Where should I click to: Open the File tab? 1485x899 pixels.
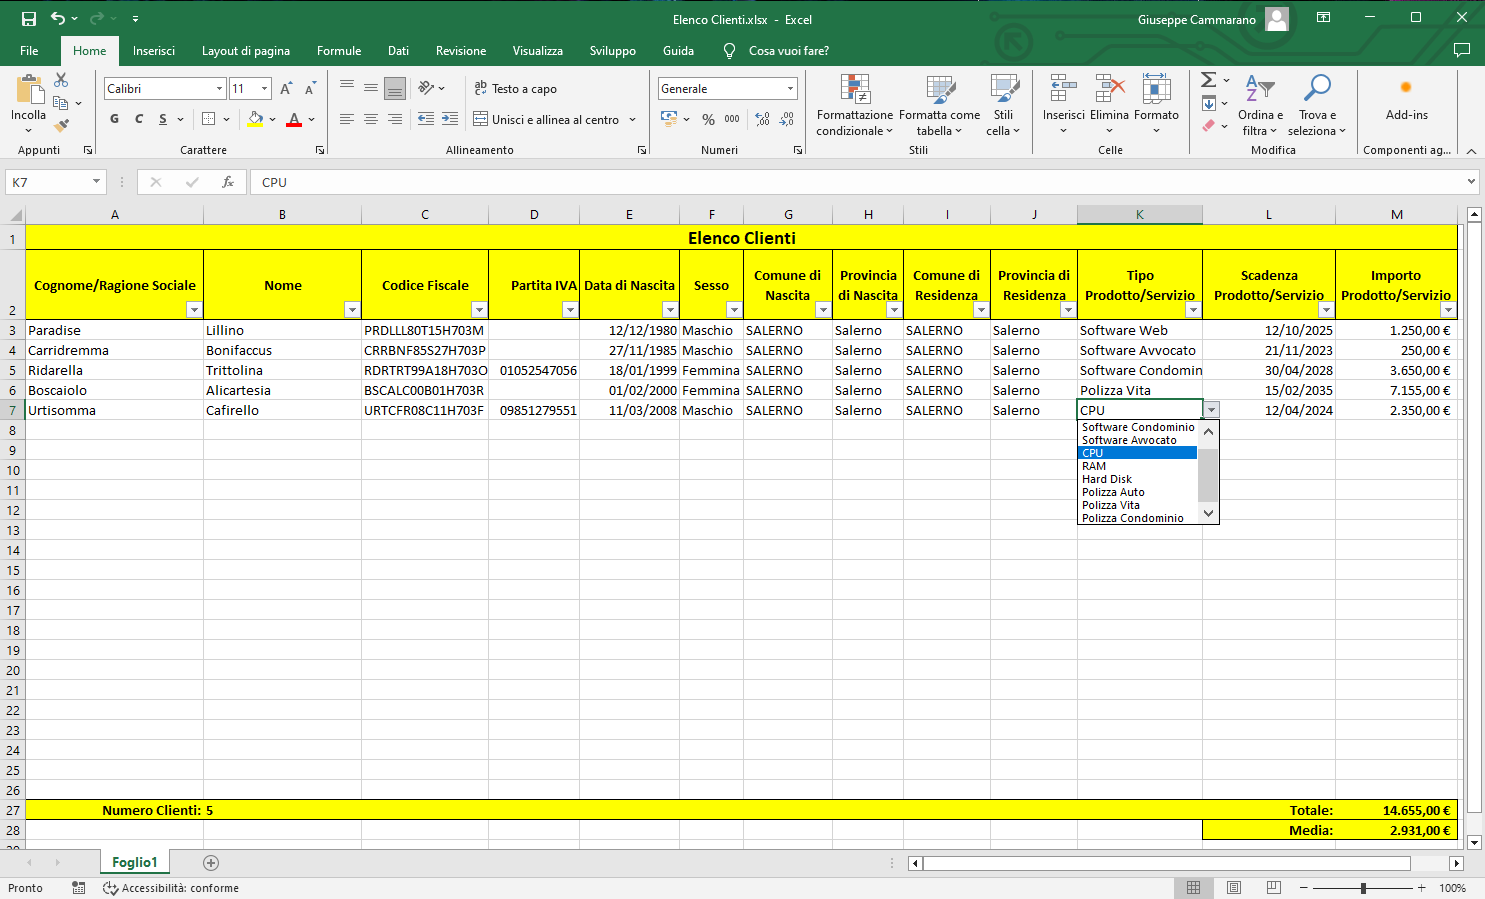coord(29,51)
